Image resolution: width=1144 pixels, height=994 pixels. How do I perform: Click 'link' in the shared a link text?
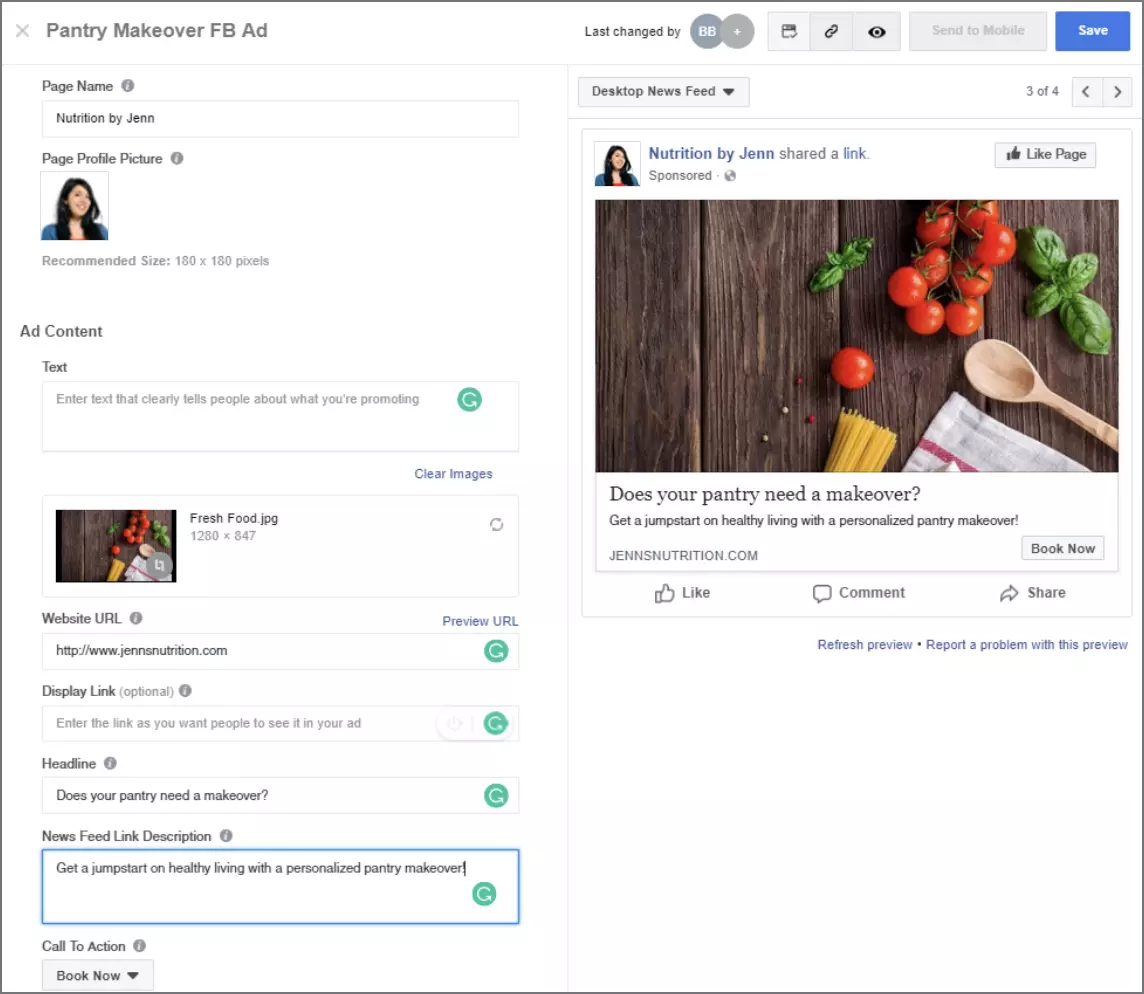855,153
